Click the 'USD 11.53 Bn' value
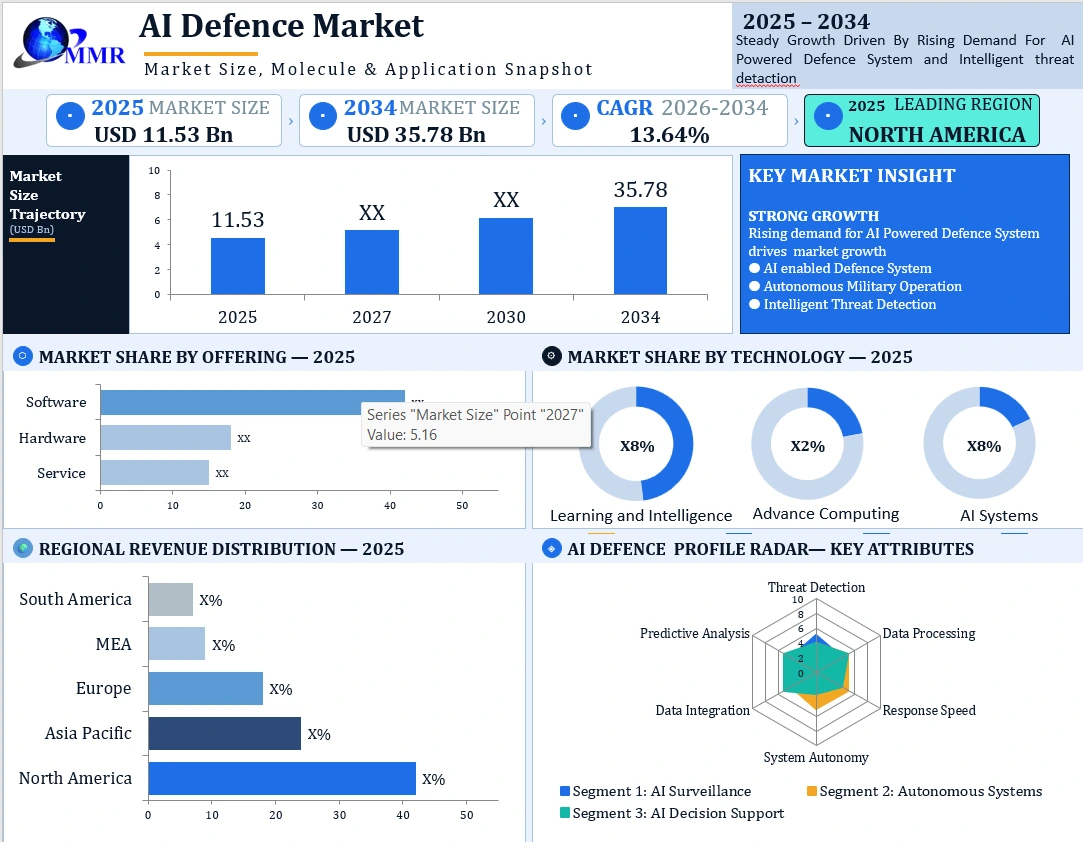The image size is (1083, 842). 164,134
